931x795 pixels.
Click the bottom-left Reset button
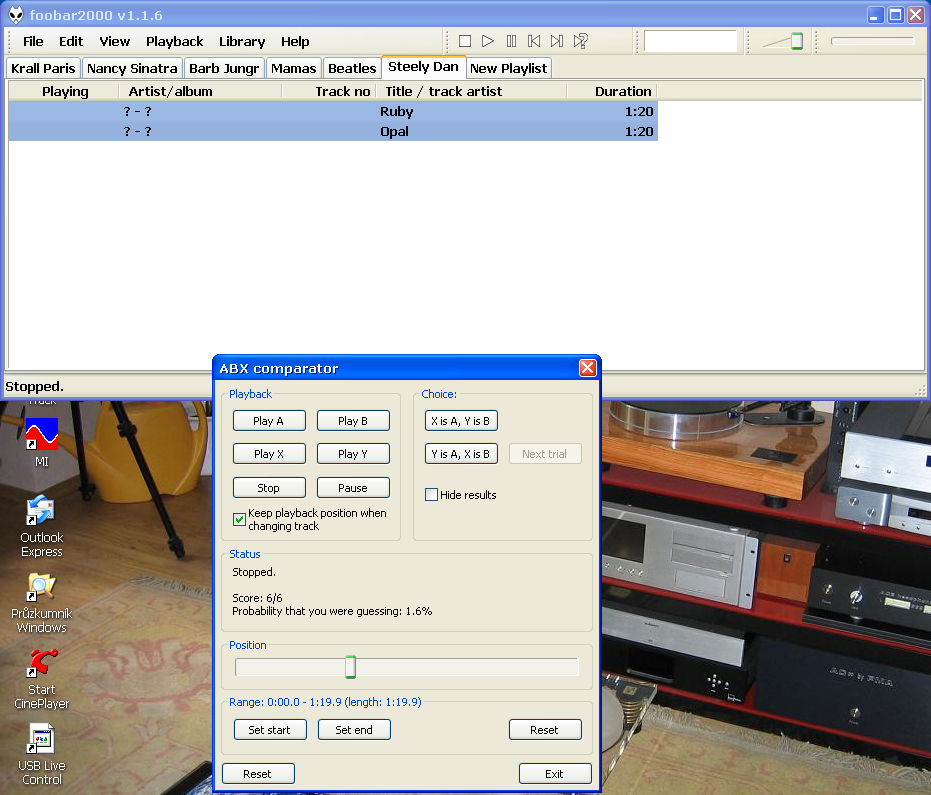[258, 774]
